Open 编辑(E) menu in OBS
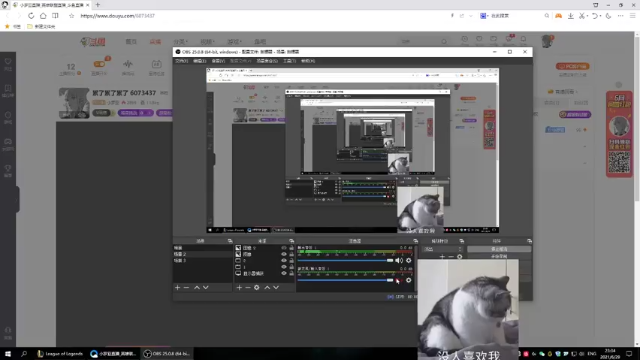This screenshot has height=360, width=640. tap(200, 61)
